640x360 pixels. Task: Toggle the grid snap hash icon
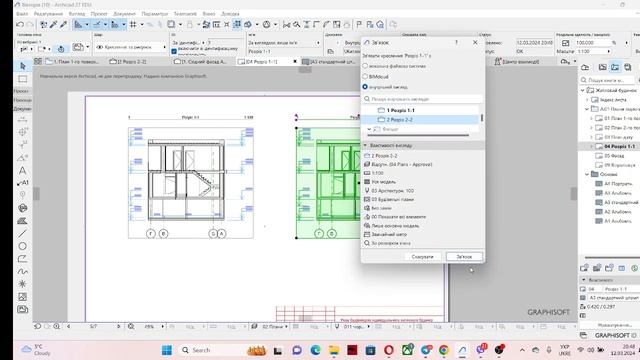point(133,25)
